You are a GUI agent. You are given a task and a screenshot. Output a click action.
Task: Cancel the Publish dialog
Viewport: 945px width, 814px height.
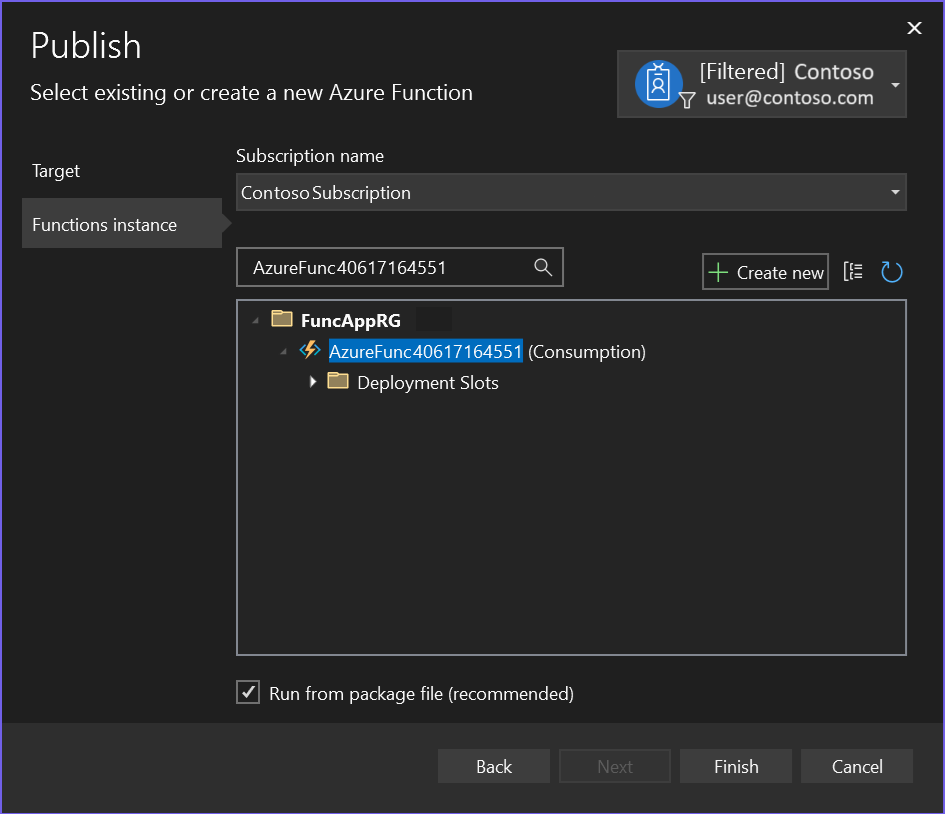[857, 767]
